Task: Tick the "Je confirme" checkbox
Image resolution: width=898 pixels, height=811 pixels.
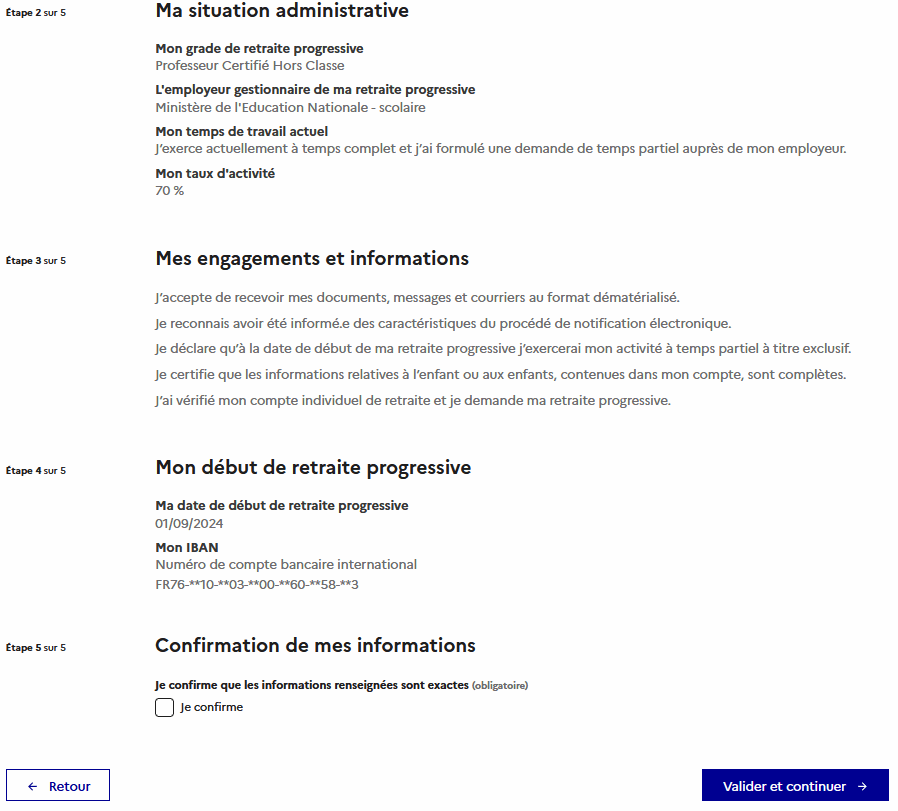Action: coord(165,708)
